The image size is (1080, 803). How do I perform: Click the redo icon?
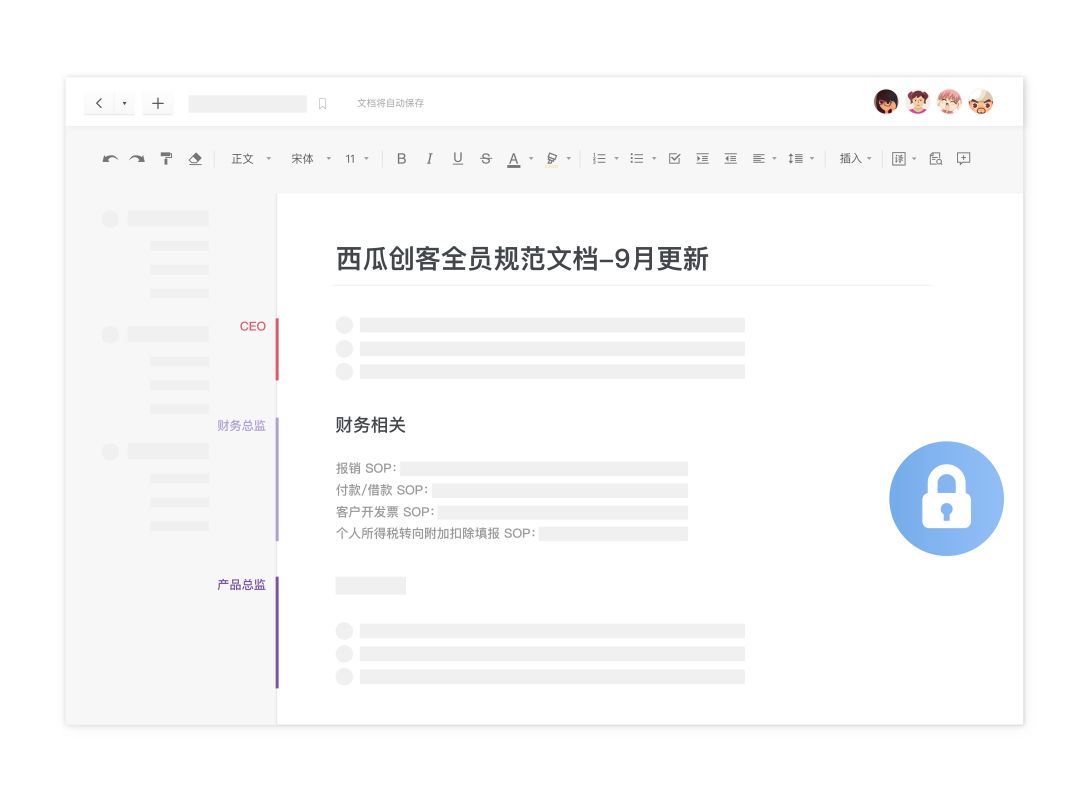click(137, 159)
